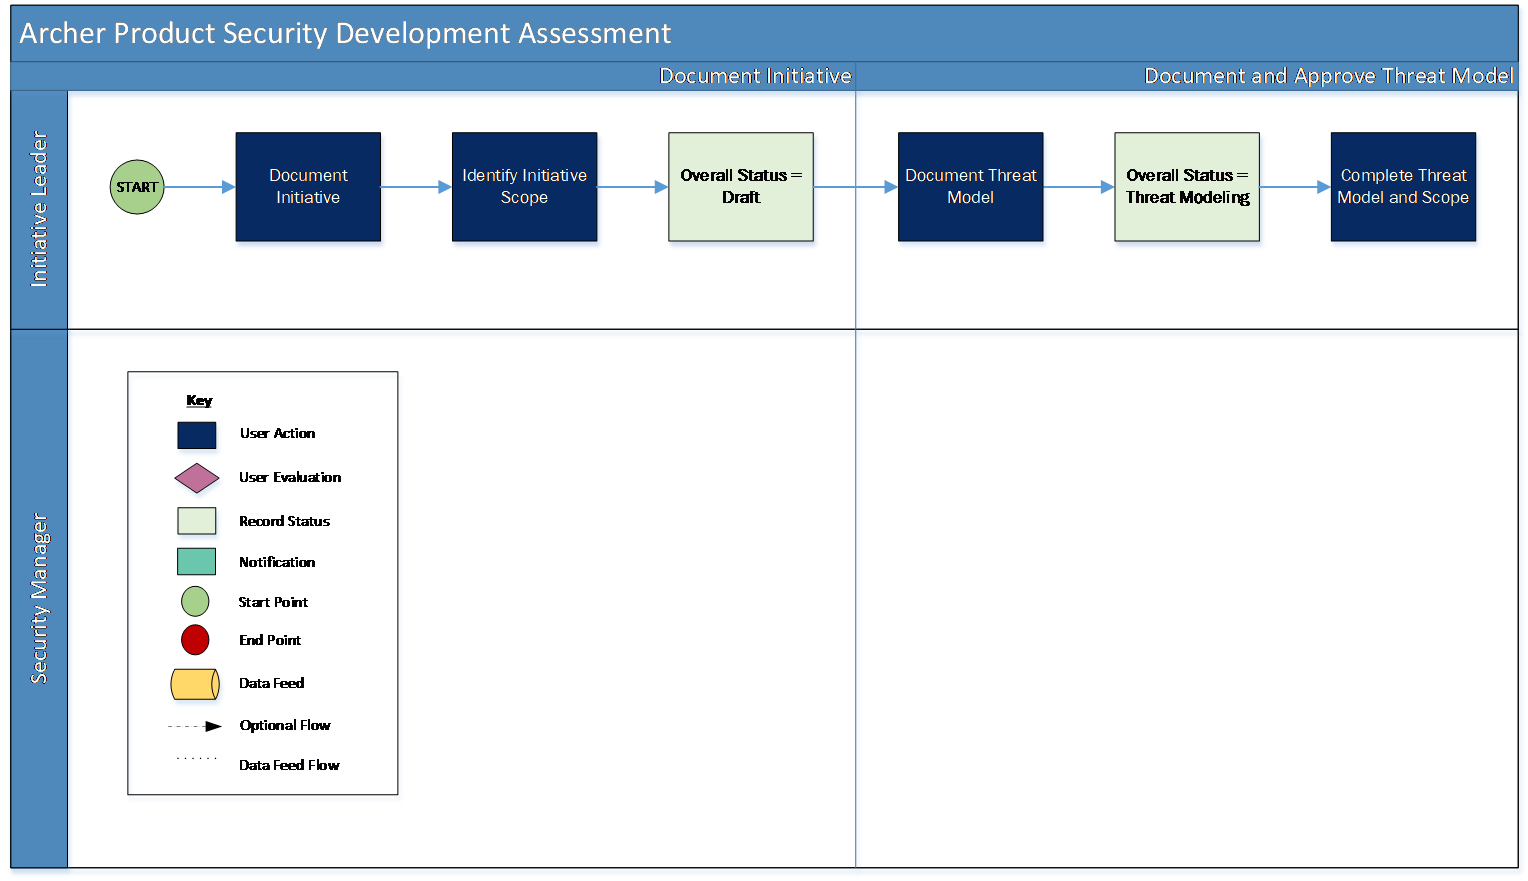Click Overall Status = Threat Modeling box
Screen dimensions: 1528x881
coord(1187,187)
